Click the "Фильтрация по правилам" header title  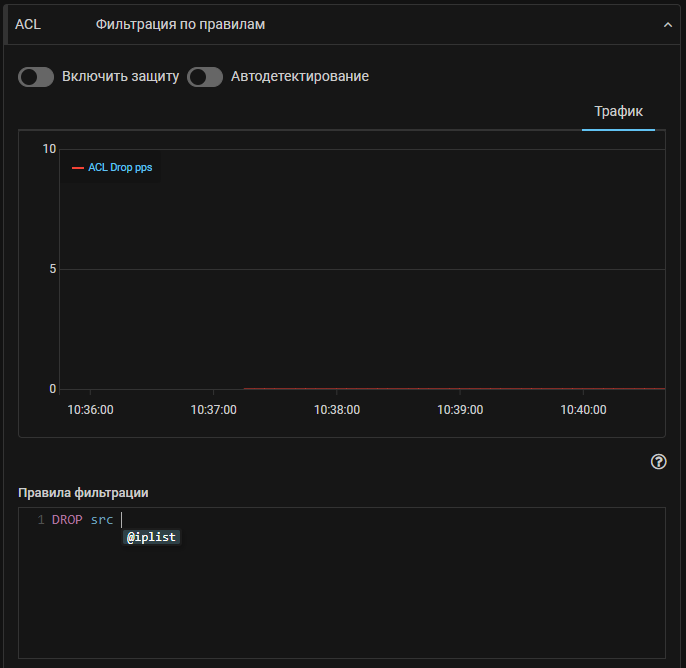pyautogui.click(x=180, y=24)
